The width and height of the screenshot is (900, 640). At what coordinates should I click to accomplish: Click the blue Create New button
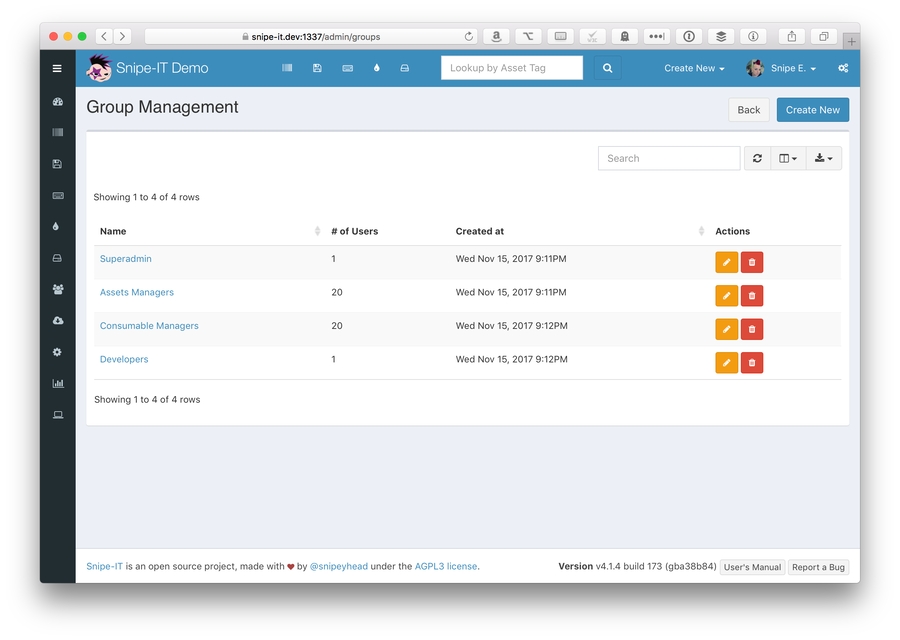tap(812, 110)
